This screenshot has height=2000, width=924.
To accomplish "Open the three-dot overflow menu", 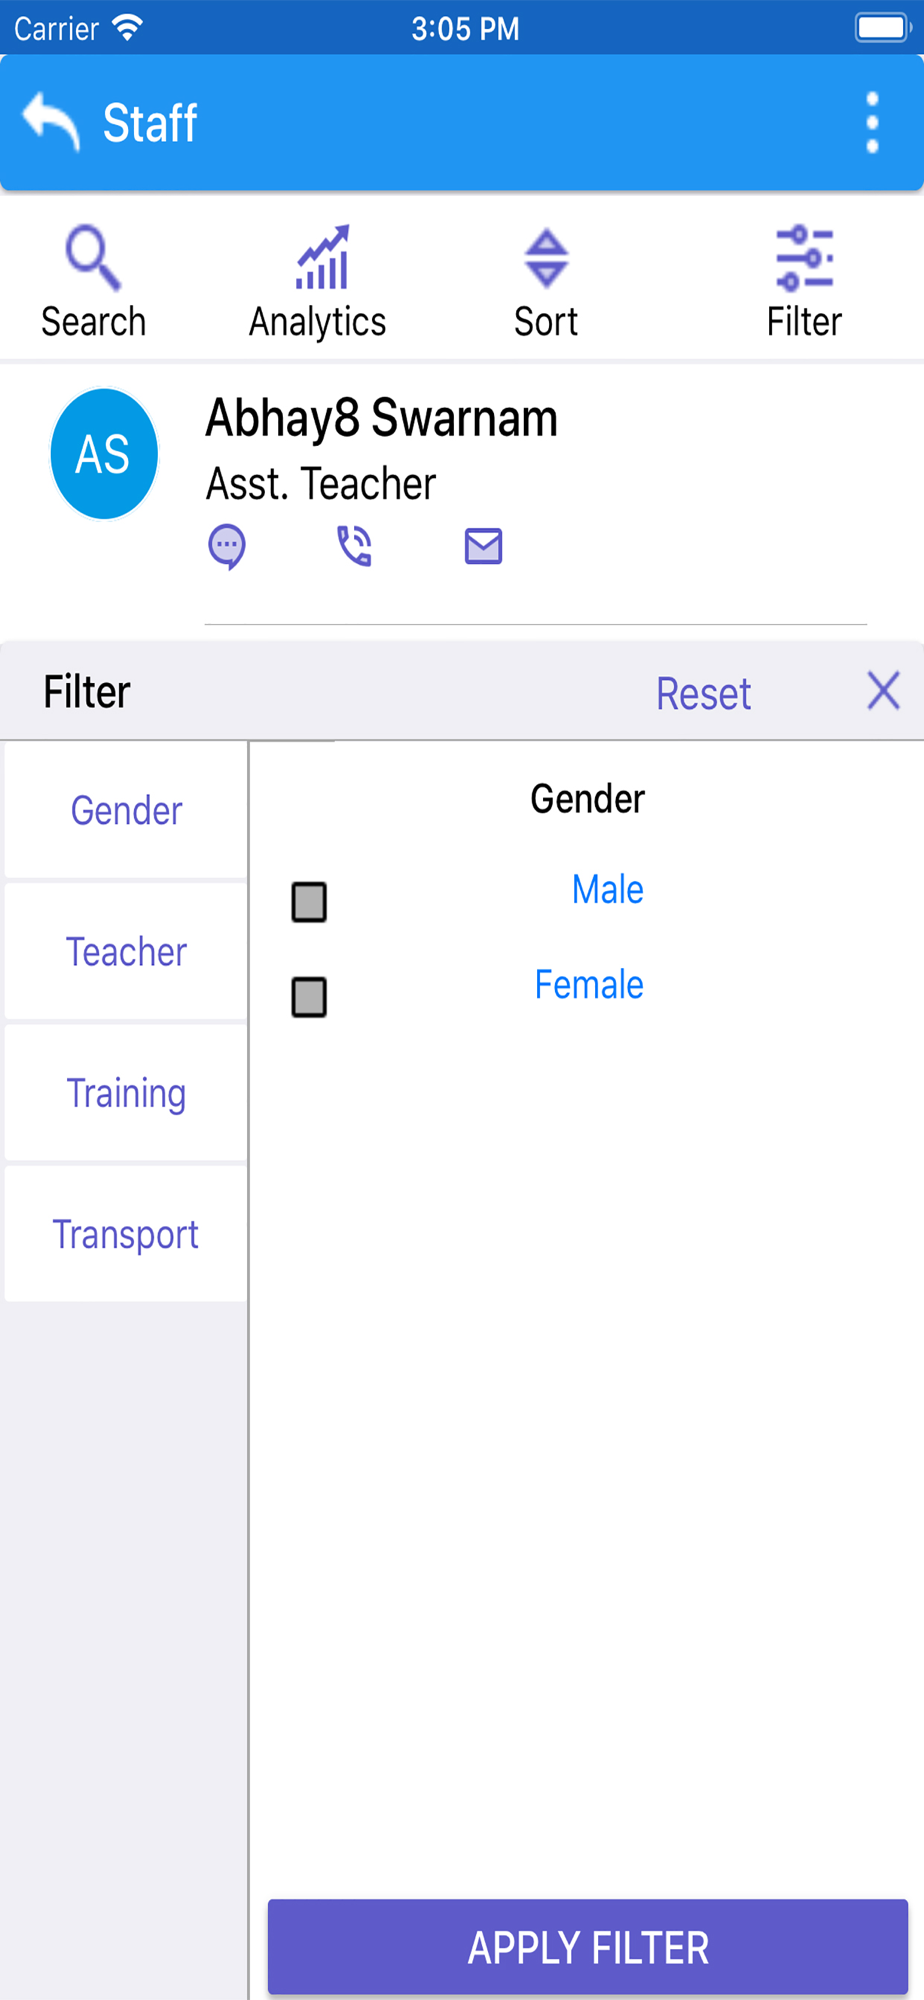I will click(872, 123).
